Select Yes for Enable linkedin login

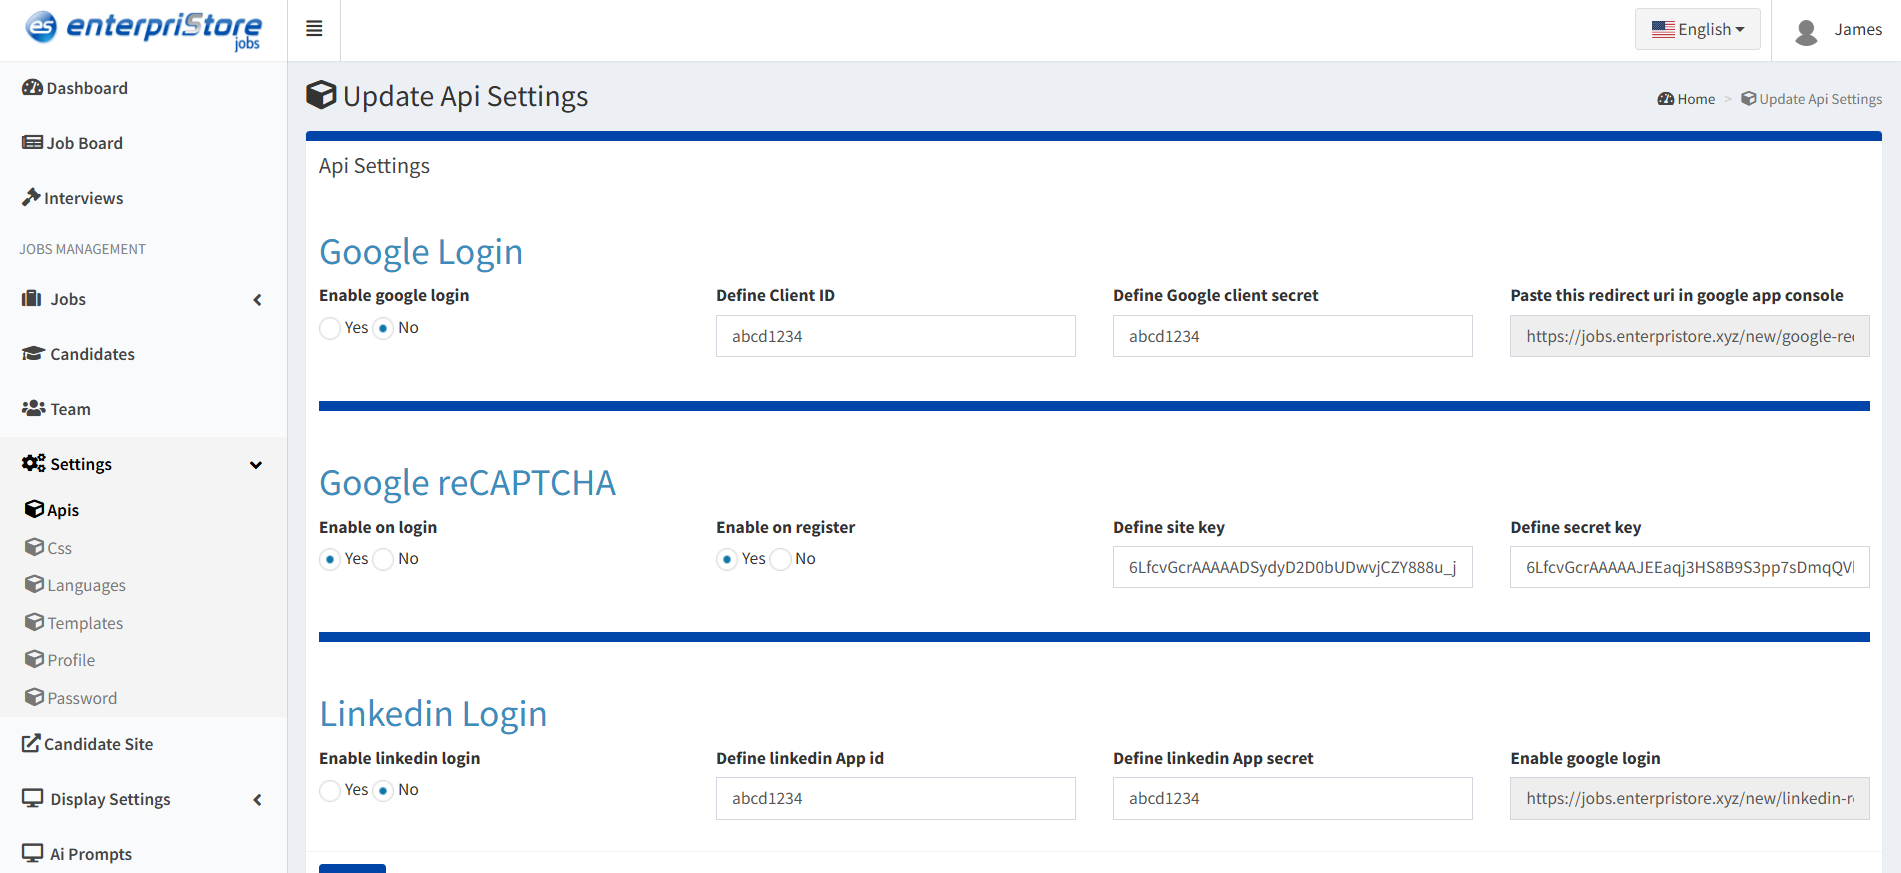point(330,790)
